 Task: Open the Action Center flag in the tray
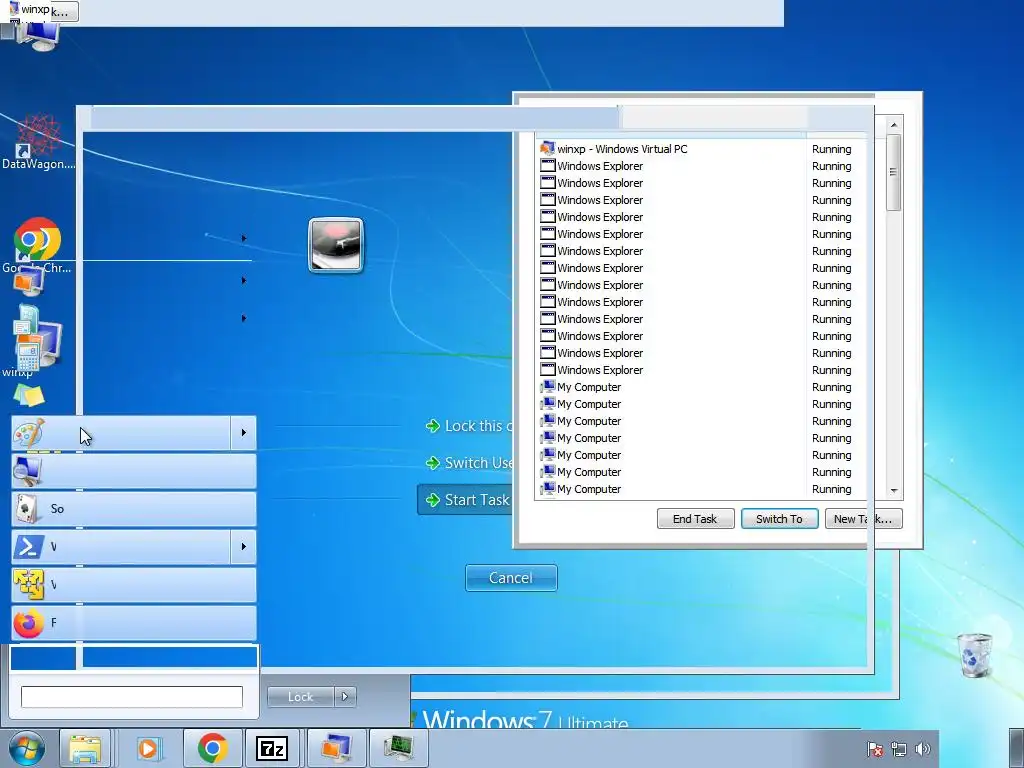pos(875,749)
